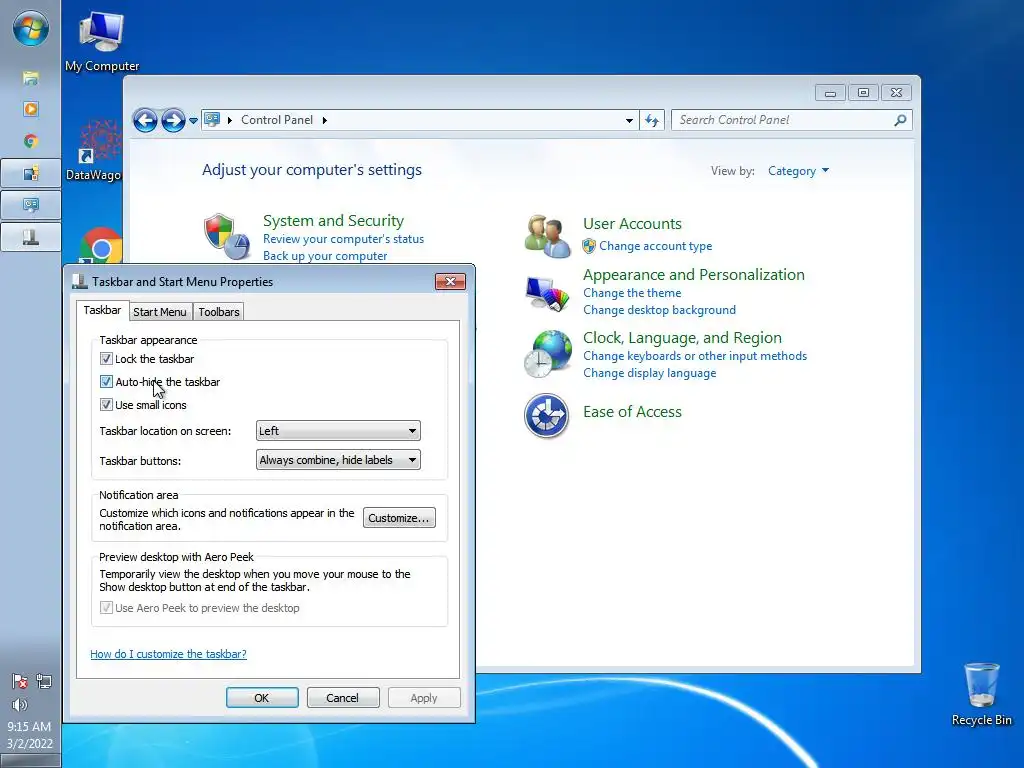Image resolution: width=1024 pixels, height=768 pixels.
Task: Open How do I customize the taskbar link
Action: (168, 654)
